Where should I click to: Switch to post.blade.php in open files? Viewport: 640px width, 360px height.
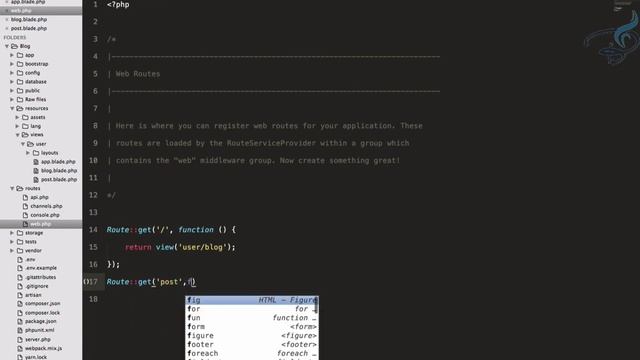click(x=29, y=29)
